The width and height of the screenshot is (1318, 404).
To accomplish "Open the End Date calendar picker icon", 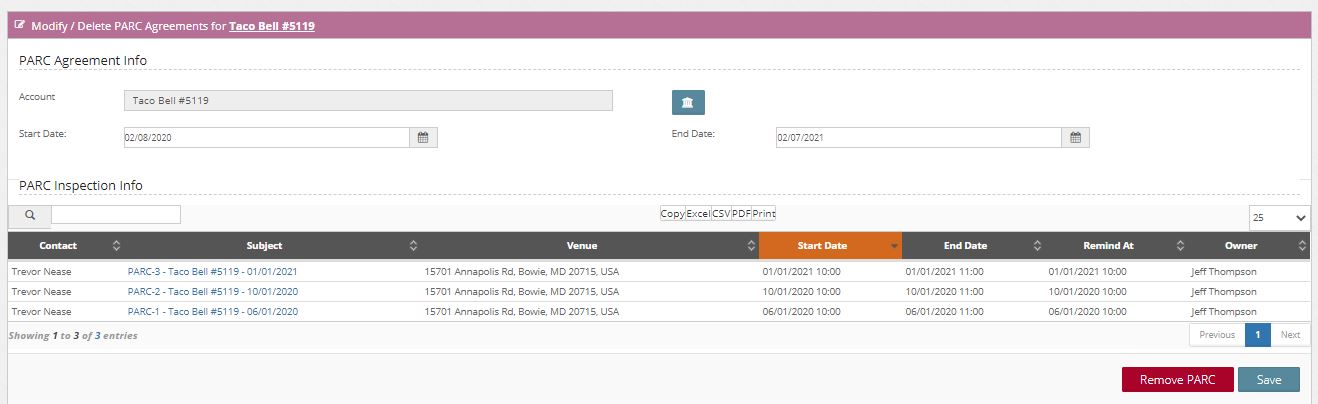I will (x=1075, y=138).
